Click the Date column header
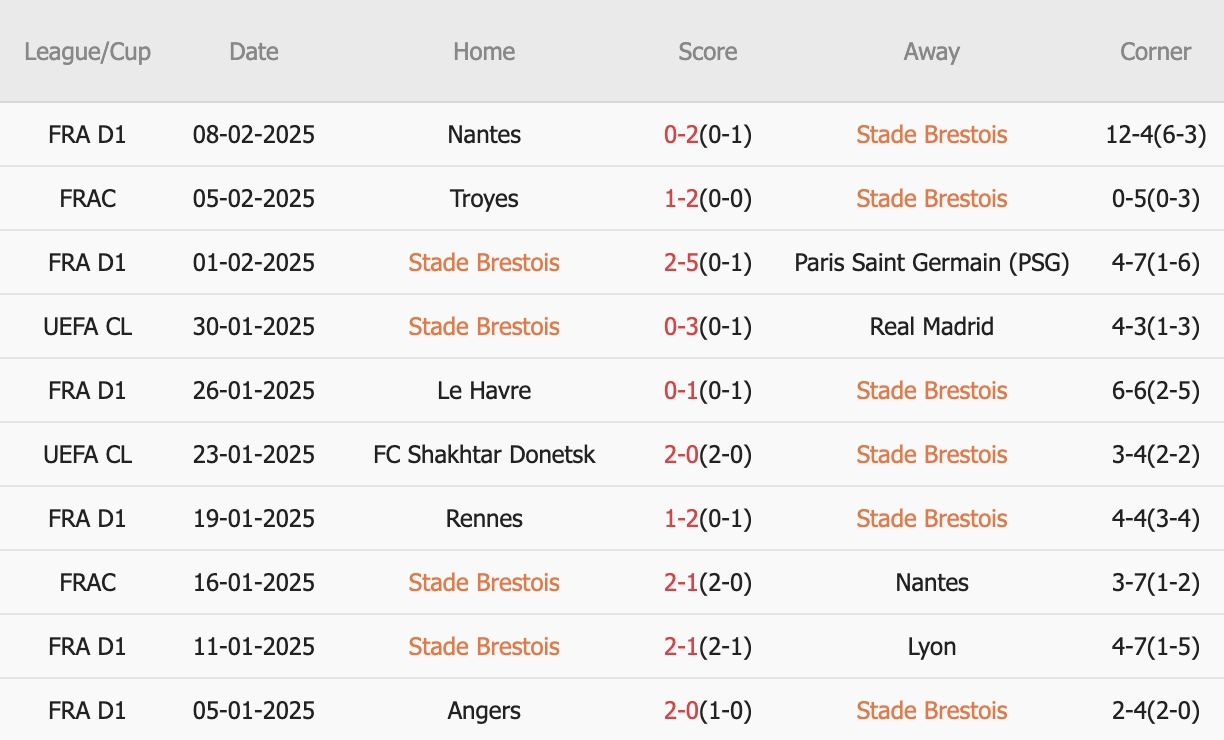This screenshot has width=1224, height=740. pyautogui.click(x=253, y=52)
